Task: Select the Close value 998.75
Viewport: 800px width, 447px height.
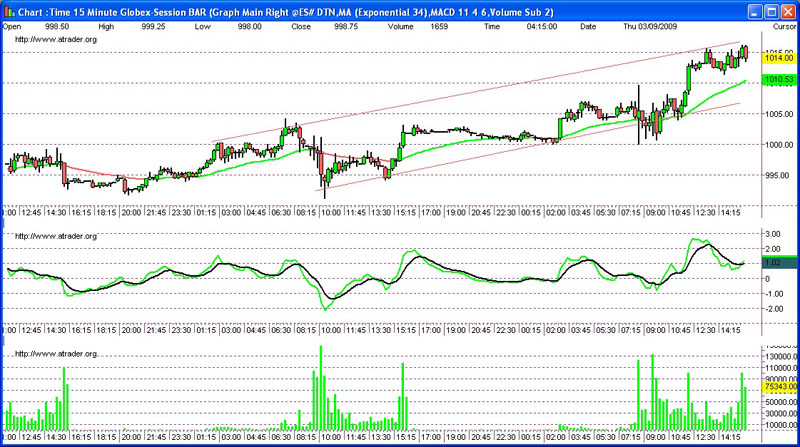Action: coord(346,27)
